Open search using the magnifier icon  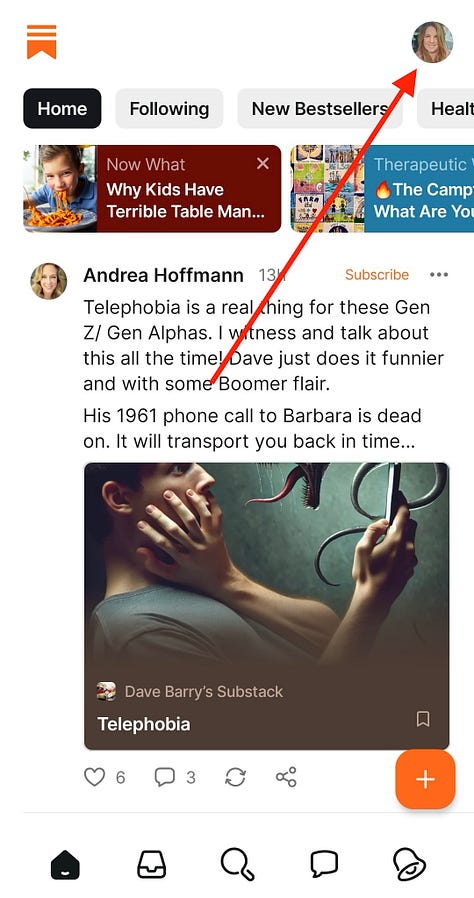click(x=237, y=864)
